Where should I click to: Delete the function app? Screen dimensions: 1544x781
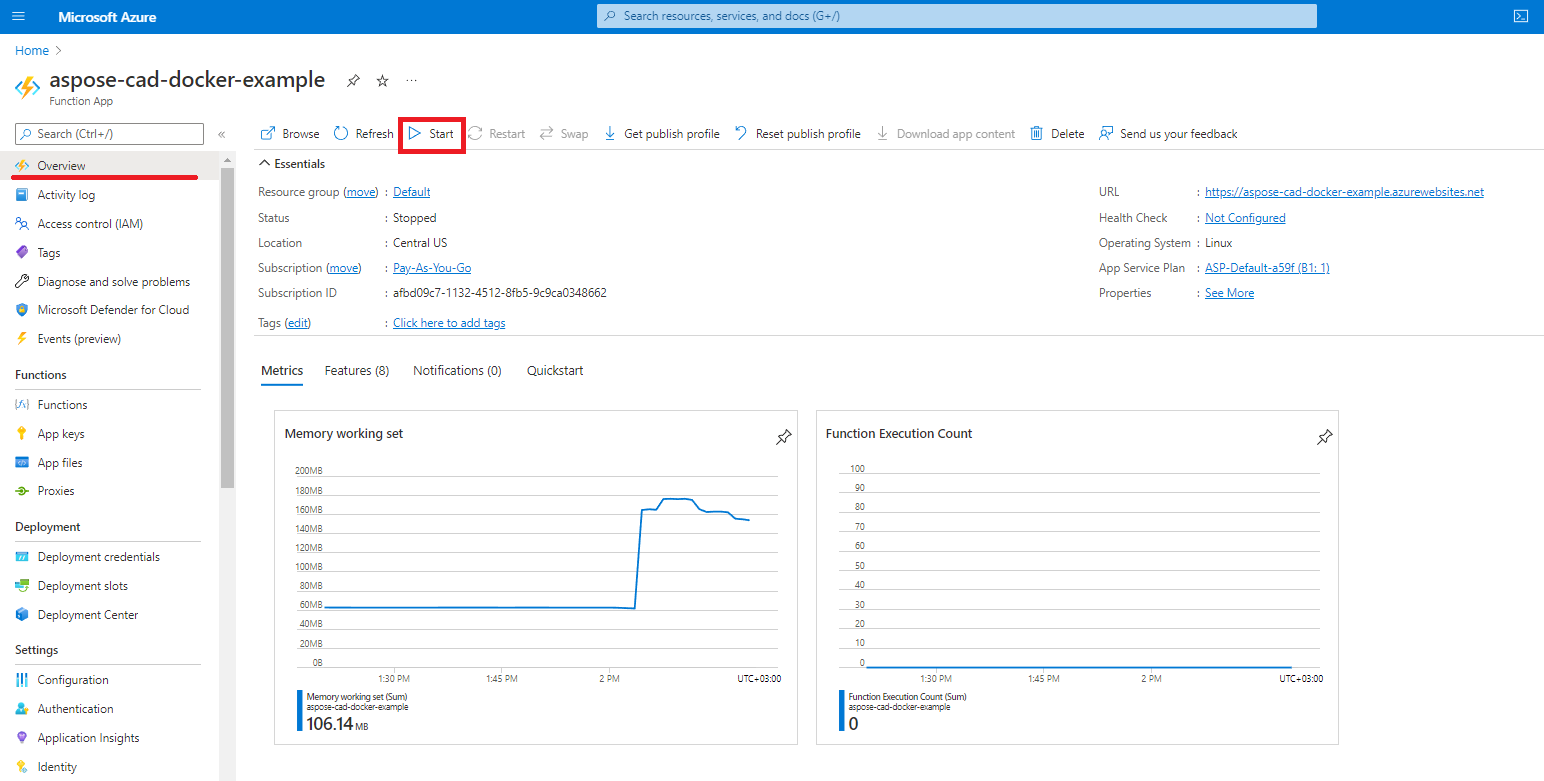pos(1057,134)
